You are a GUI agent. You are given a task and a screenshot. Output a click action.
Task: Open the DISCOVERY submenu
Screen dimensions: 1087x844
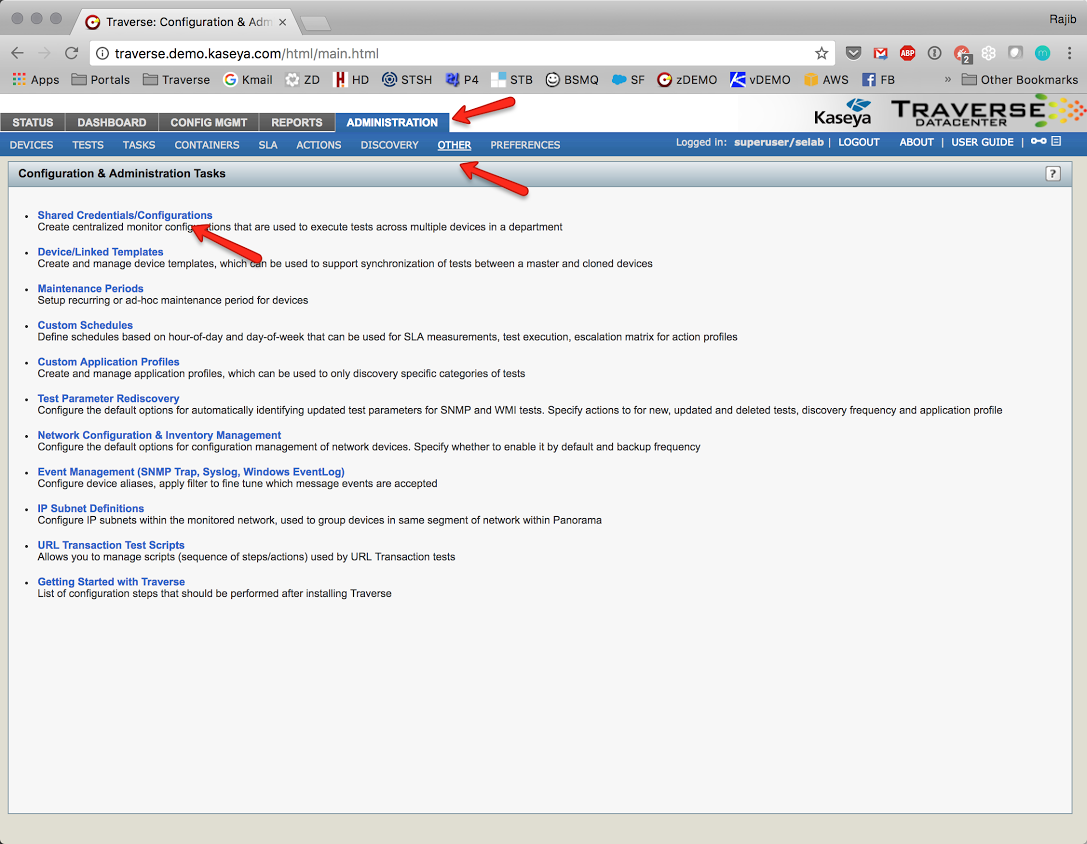click(390, 145)
